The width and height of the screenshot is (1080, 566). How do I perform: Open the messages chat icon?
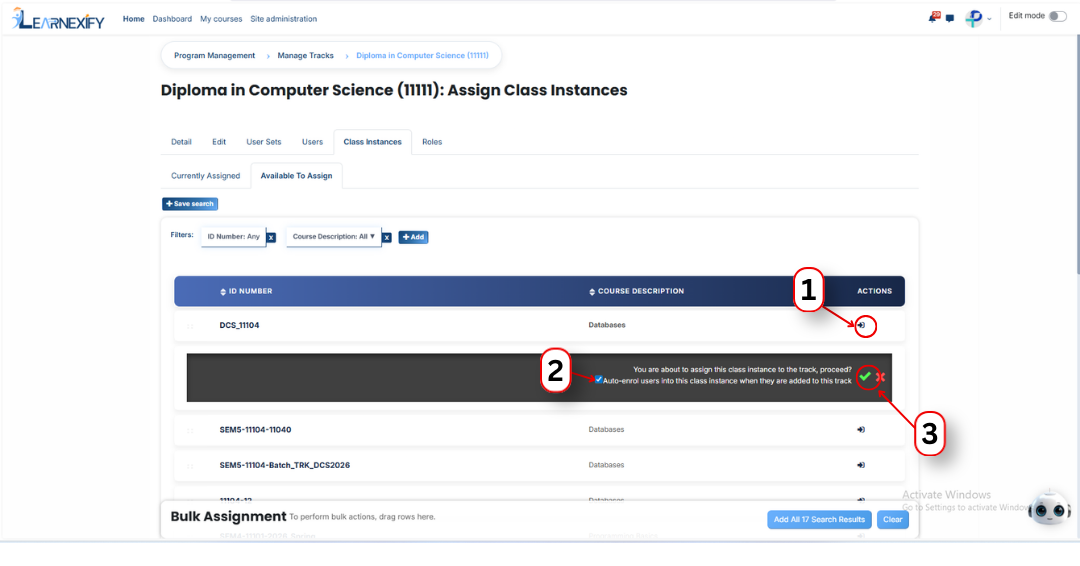pyautogui.click(x=950, y=19)
